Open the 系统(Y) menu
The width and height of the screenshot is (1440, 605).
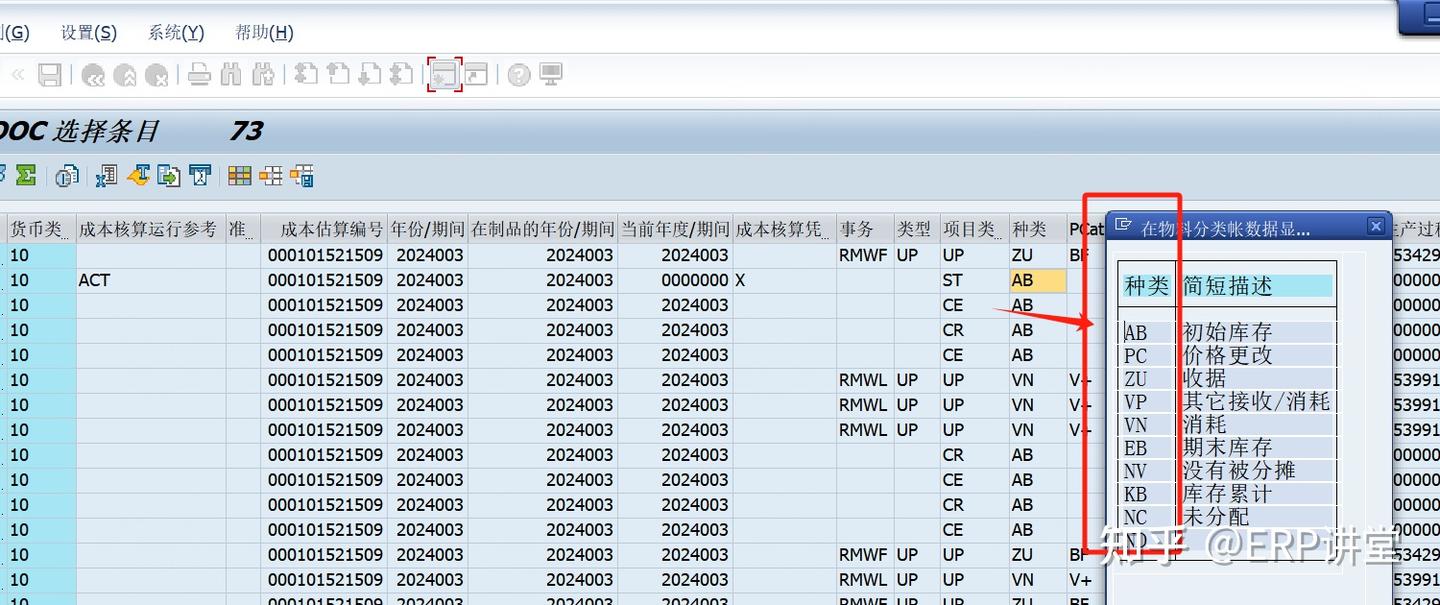point(175,32)
